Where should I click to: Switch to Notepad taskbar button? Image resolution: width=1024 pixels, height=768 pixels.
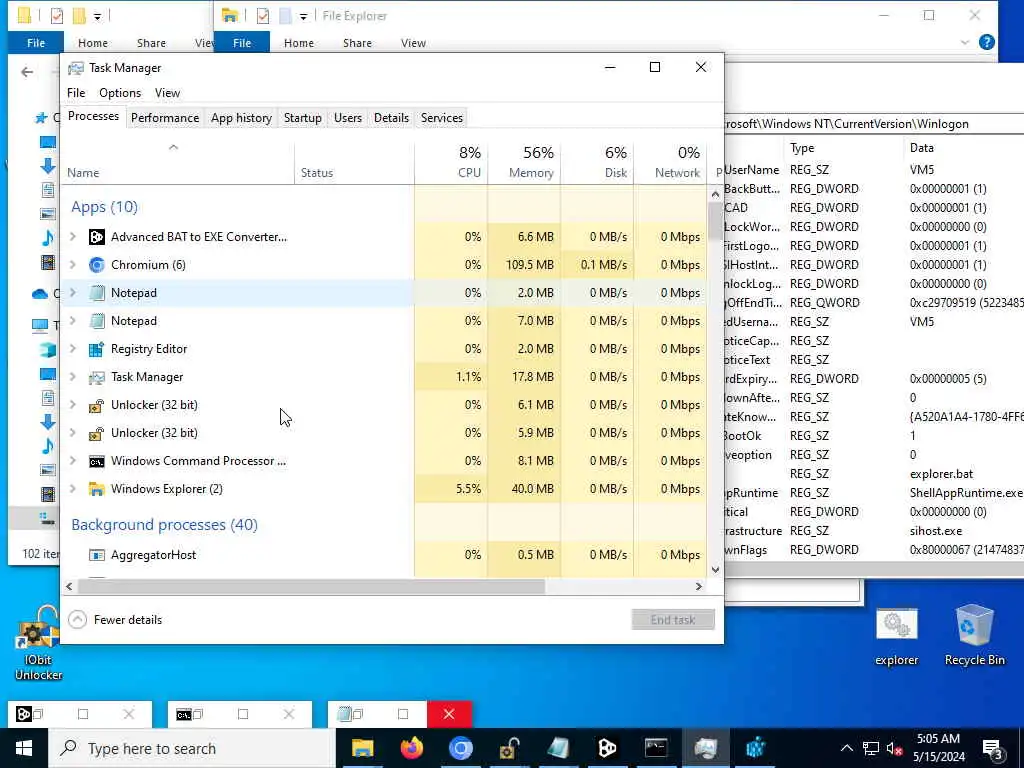[x=558, y=748]
